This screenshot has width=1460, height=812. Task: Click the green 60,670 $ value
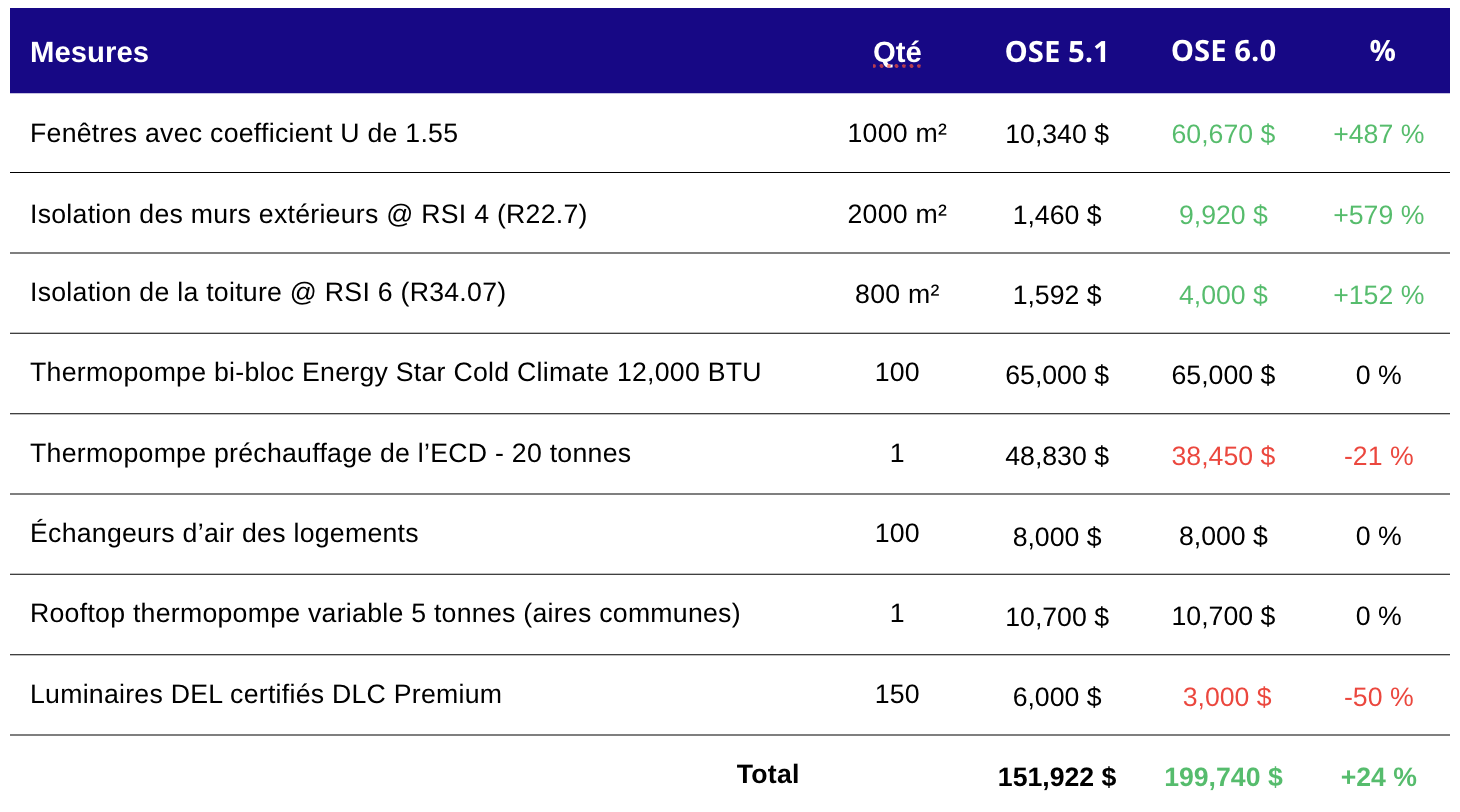coord(1223,134)
